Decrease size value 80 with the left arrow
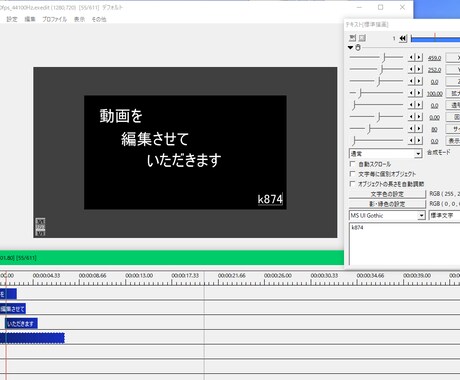This screenshot has height=380, width=460. (411, 129)
